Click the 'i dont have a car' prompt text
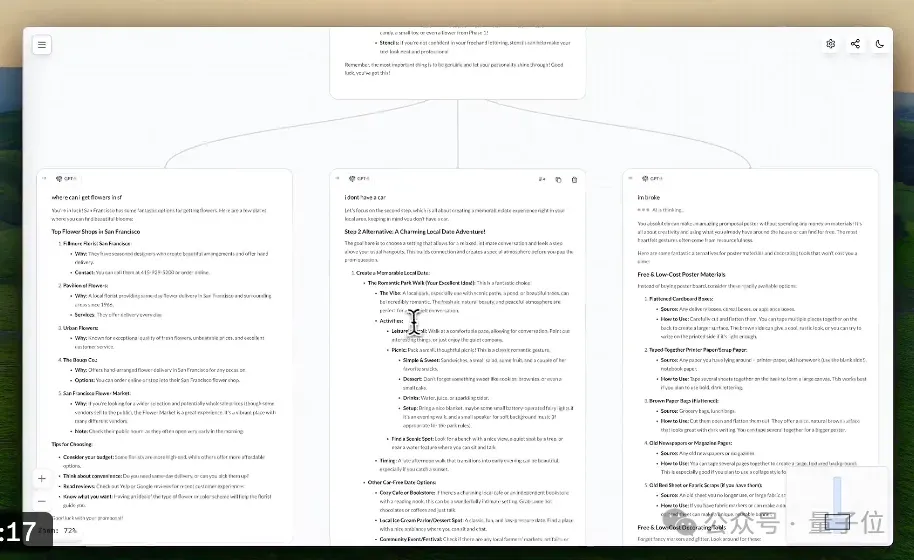 [365, 198]
